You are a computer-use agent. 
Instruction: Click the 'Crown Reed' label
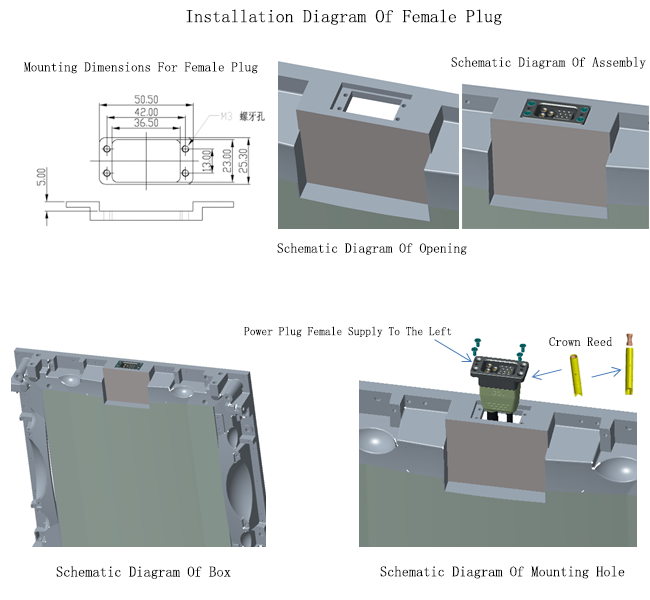click(580, 342)
